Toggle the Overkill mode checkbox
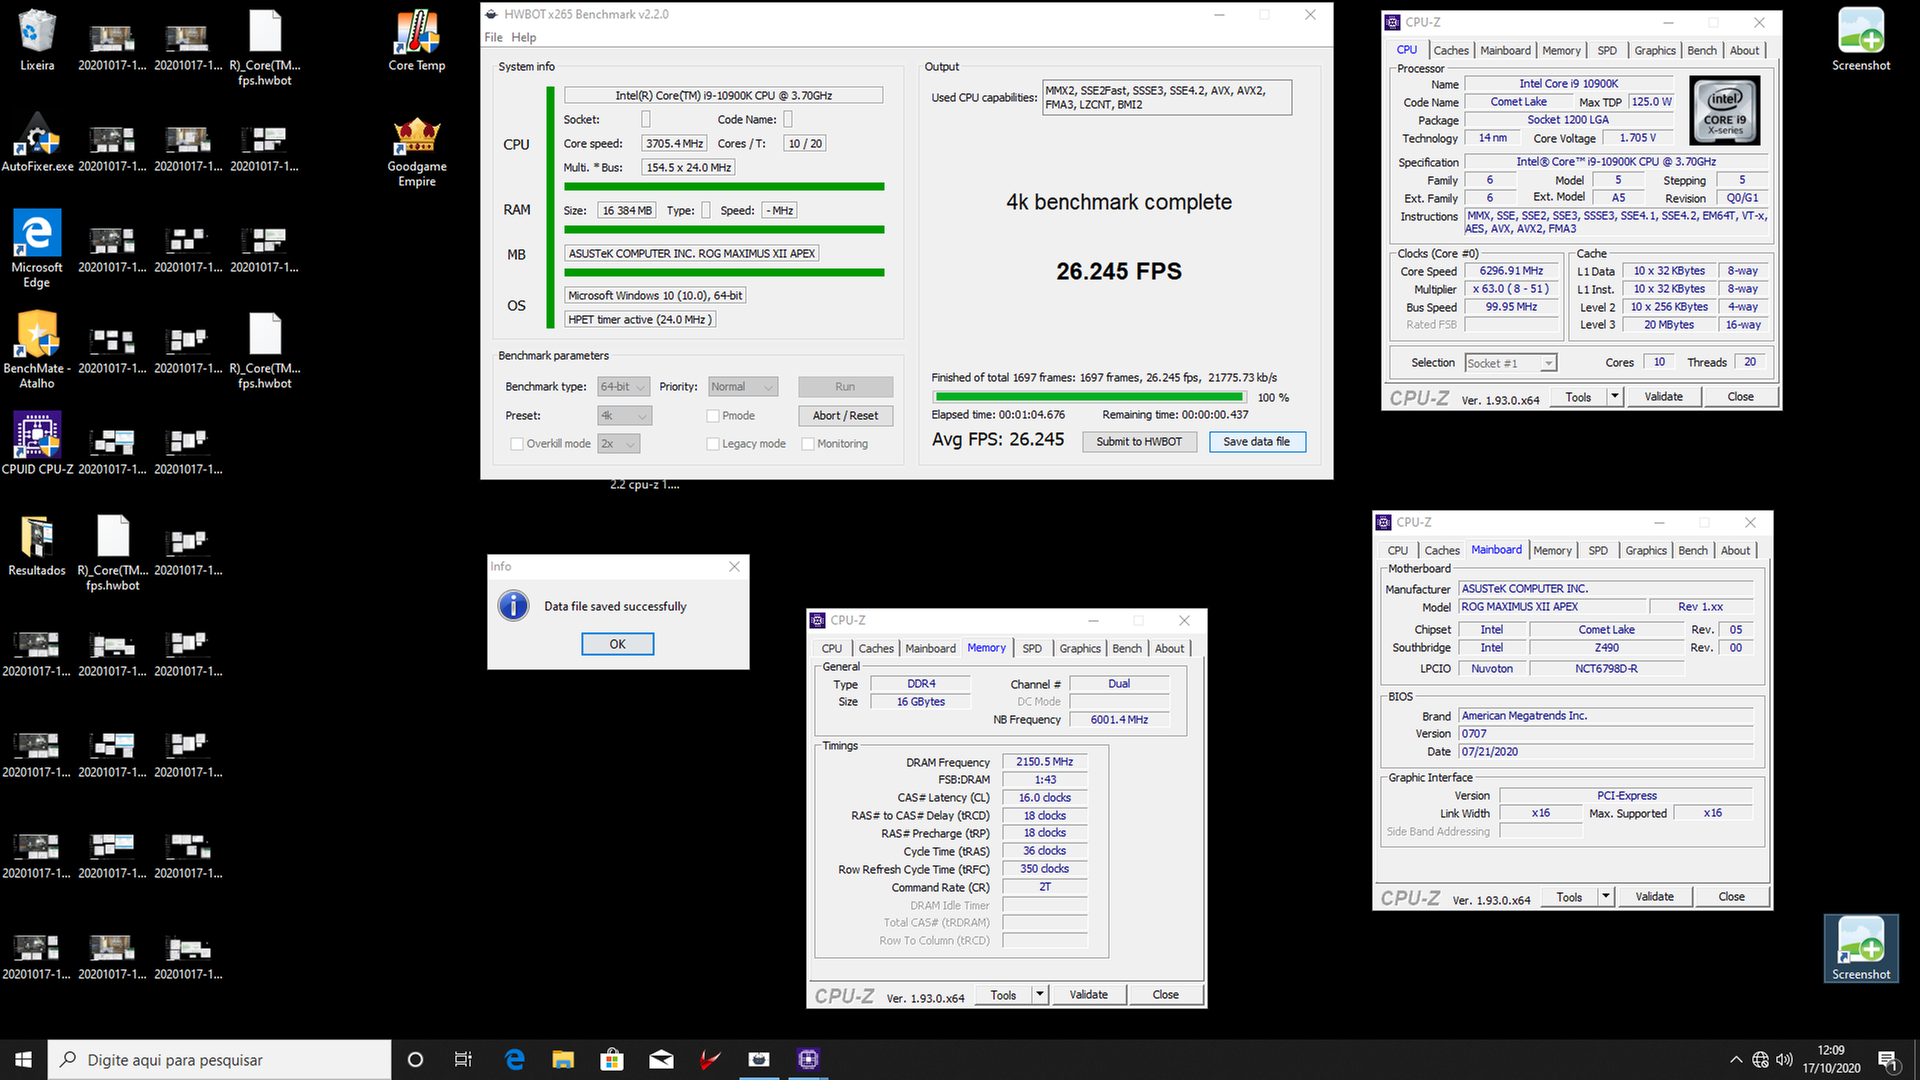This screenshot has height=1080, width=1920. (517, 444)
